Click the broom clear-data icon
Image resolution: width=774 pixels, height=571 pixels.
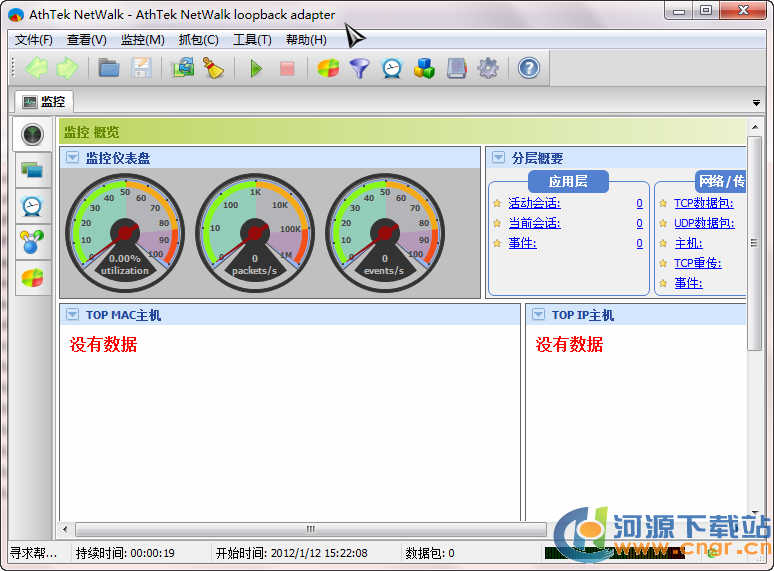(x=214, y=69)
